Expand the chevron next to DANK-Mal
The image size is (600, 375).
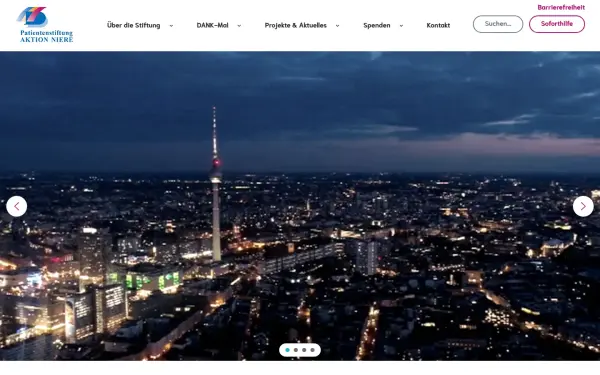[239, 26]
